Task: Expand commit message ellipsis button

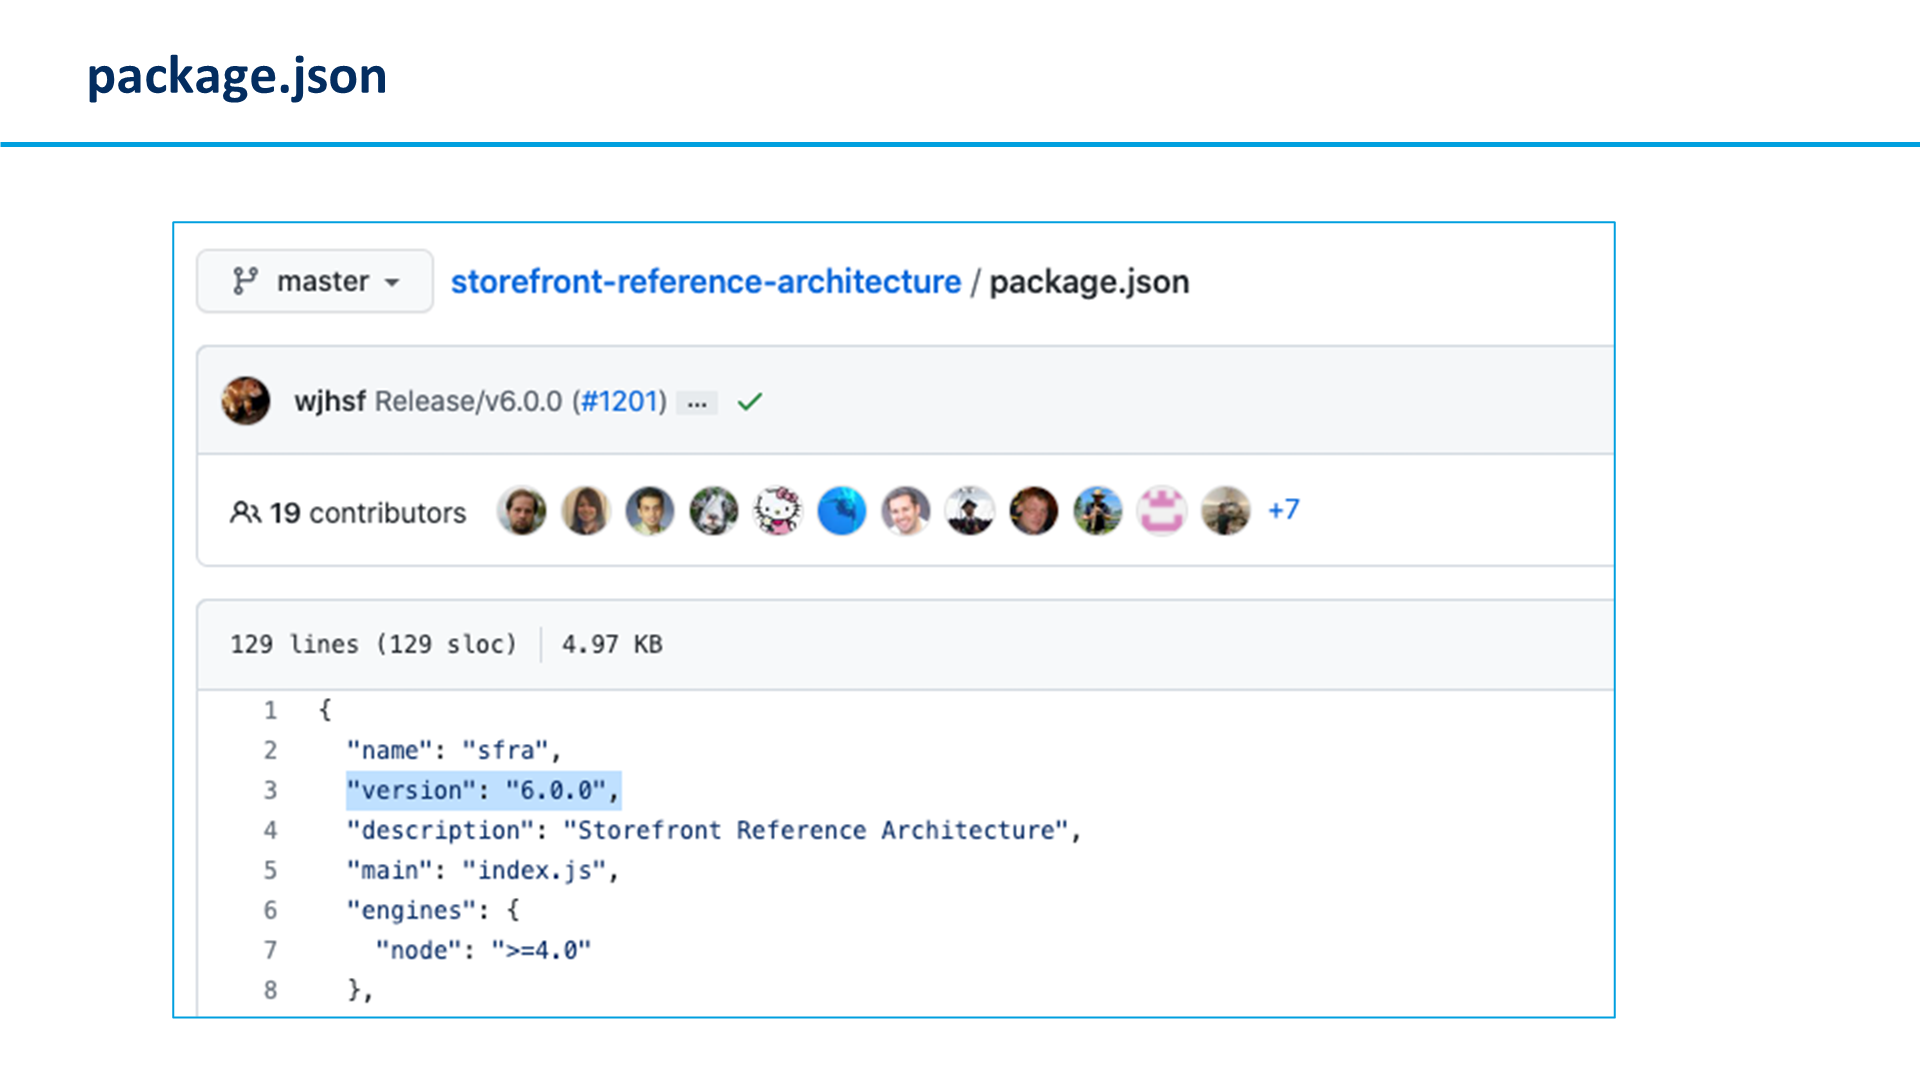Action: [697, 403]
